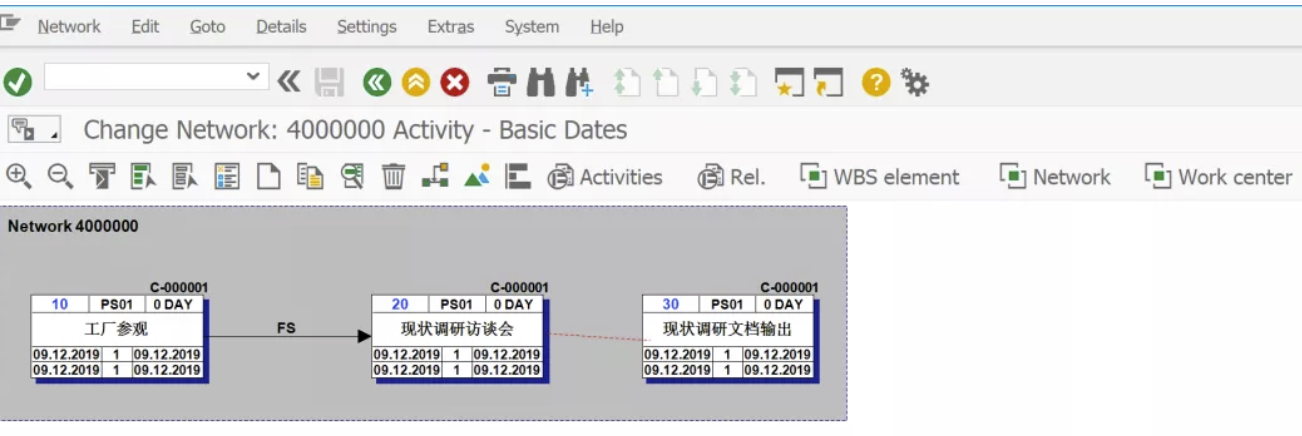Open the Edit menu
Screen dimensions: 1302x436
point(145,27)
